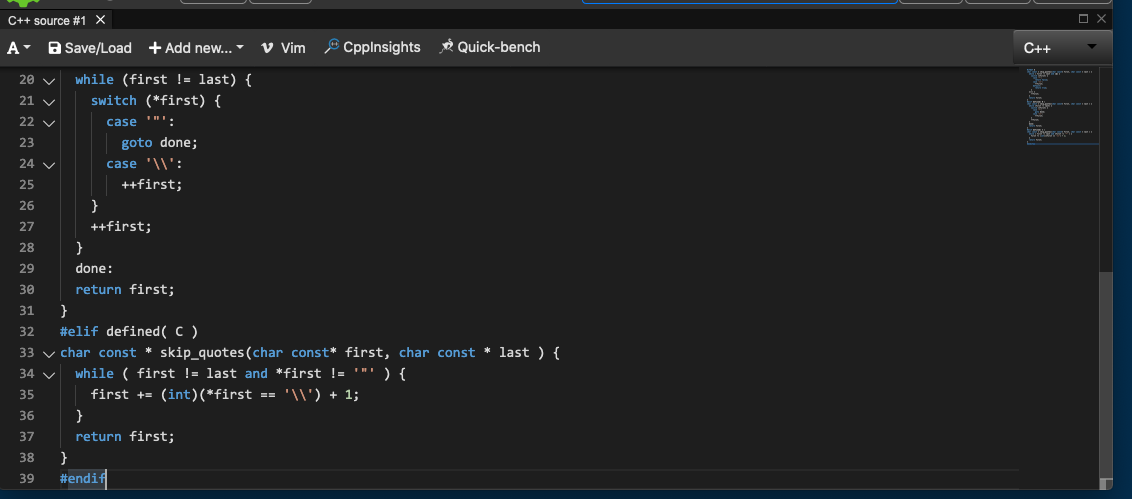Toggle Vim mode
Image resolution: width=1132 pixels, height=499 pixels.
click(x=283, y=48)
